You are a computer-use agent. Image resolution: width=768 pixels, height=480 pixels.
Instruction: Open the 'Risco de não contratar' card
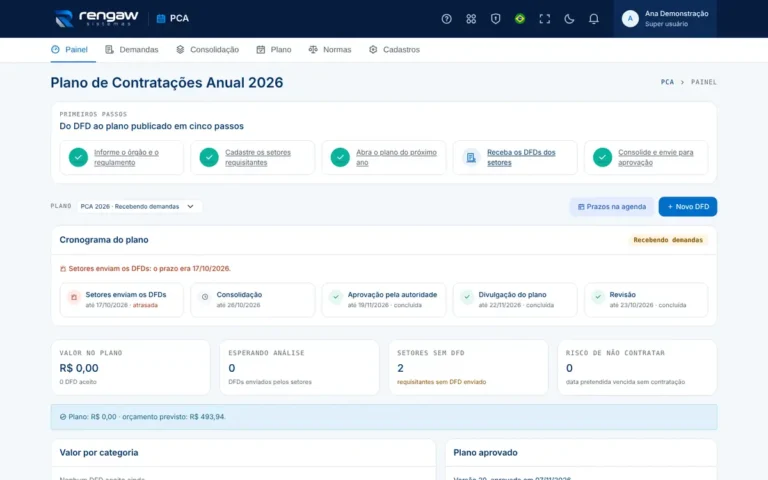637,367
